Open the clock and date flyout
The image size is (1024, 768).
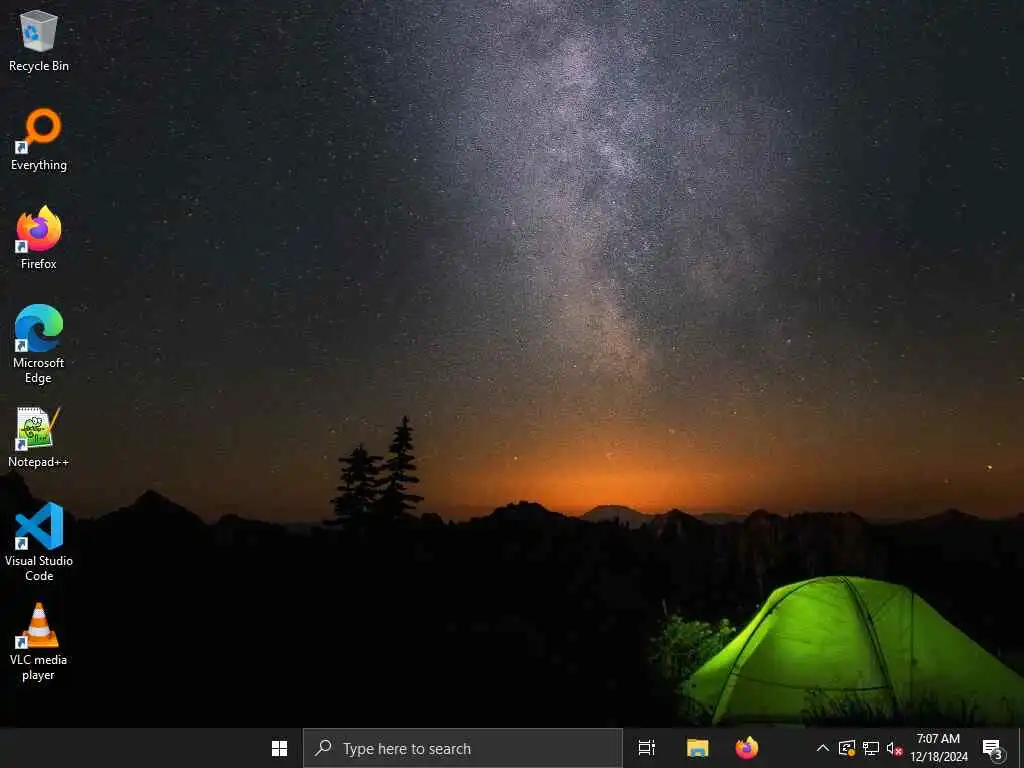pyautogui.click(x=938, y=748)
